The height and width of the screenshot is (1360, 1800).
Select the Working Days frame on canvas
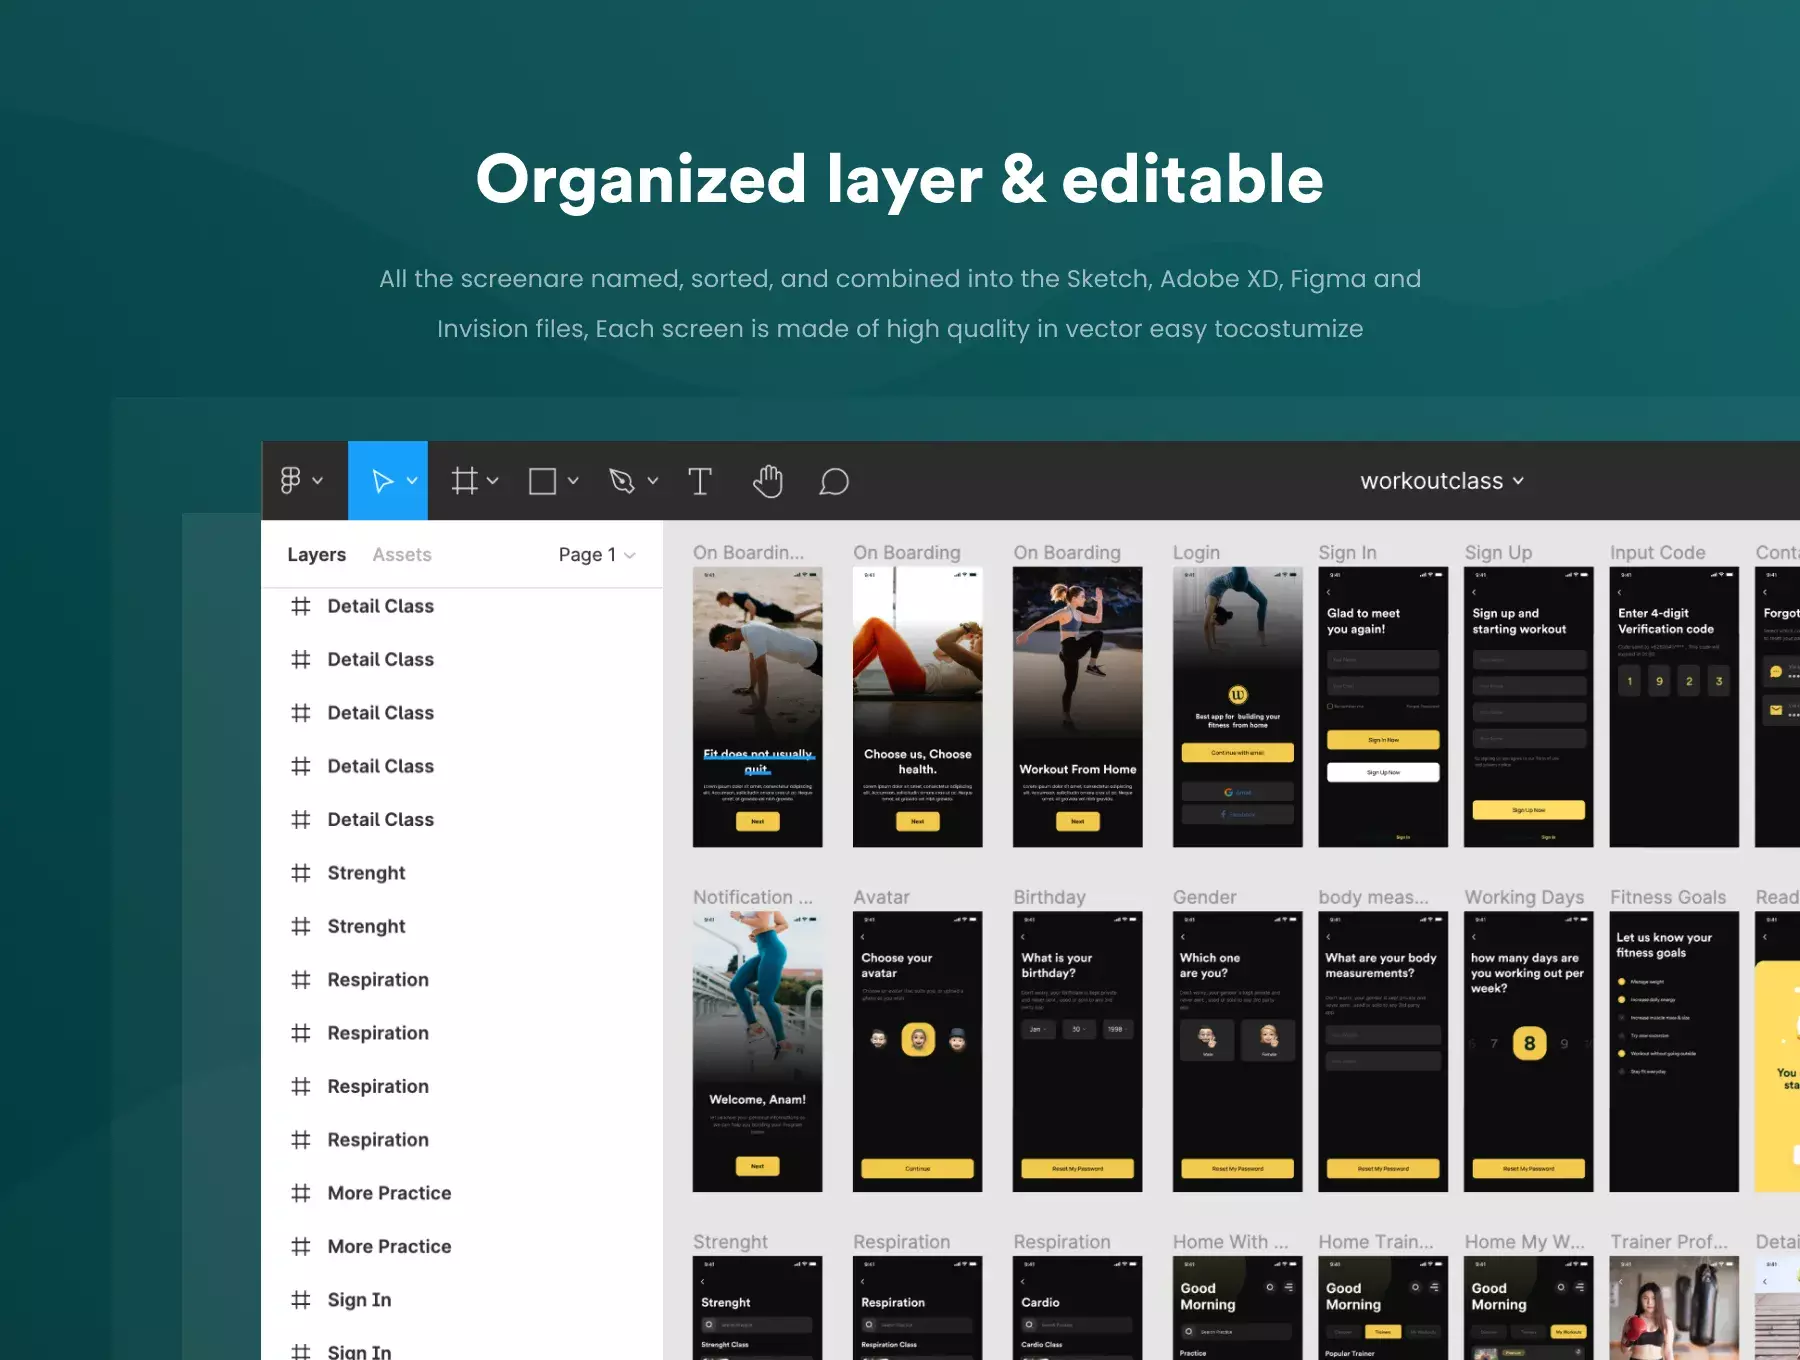point(1528,1051)
